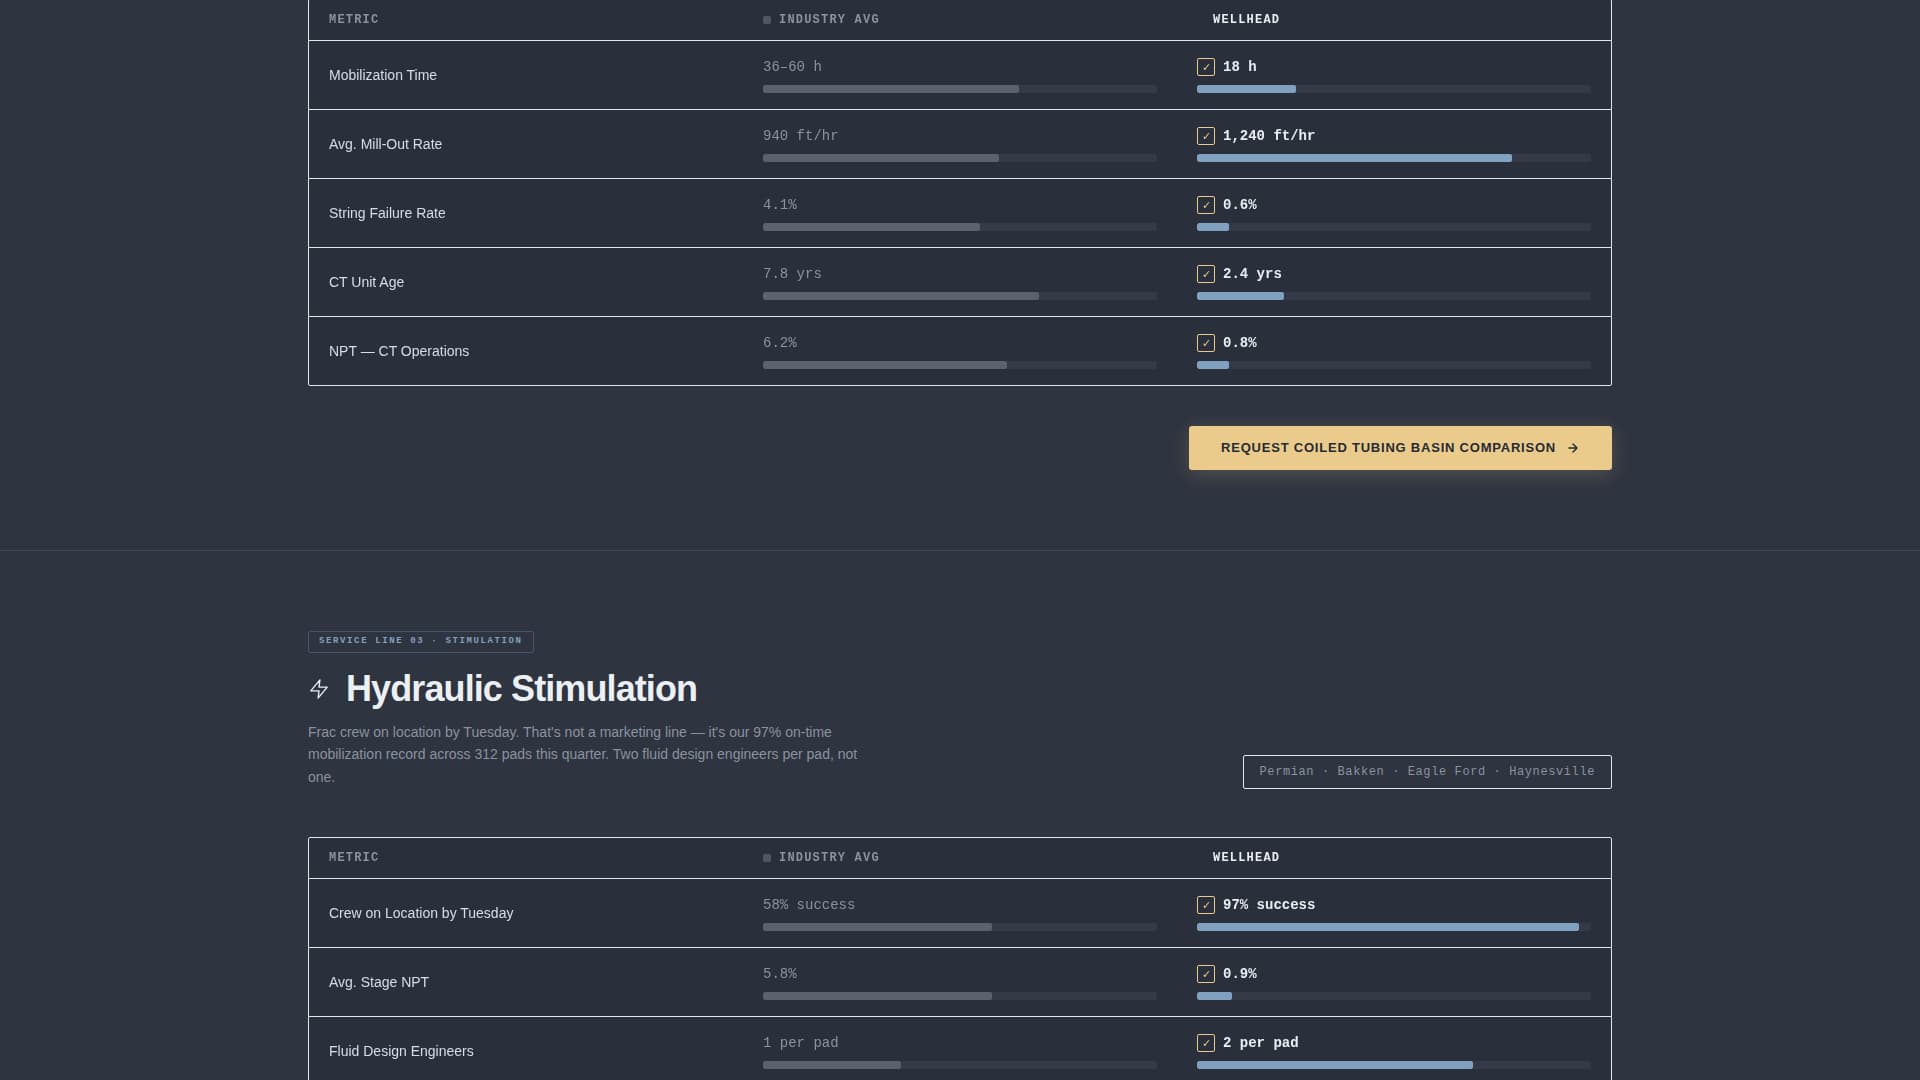1920x1080 pixels.
Task: Click the arrow icon on the comparison button
Action: (1573, 448)
